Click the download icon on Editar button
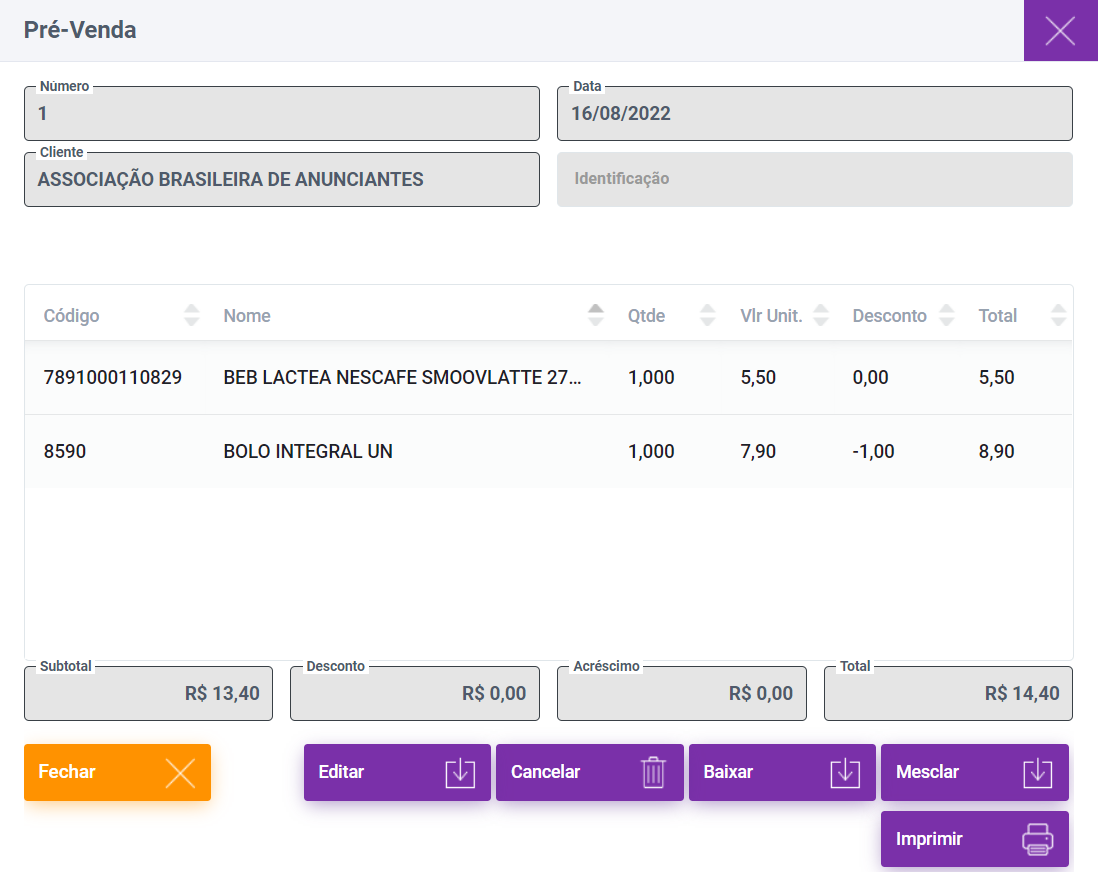The height and width of the screenshot is (896, 1098). point(460,773)
